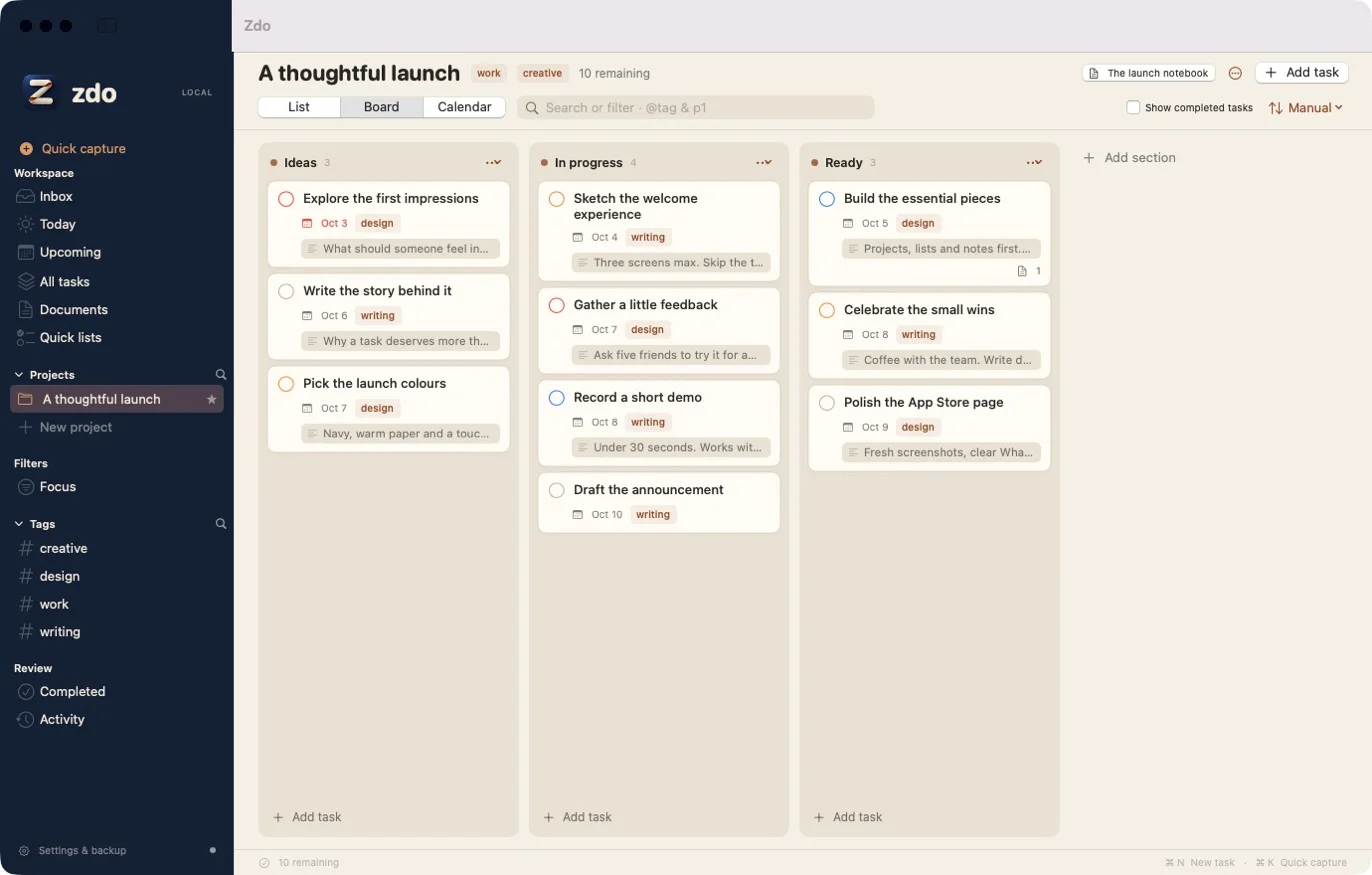The width and height of the screenshot is (1372, 875).
Task: Click attachment icon on Build the essential pieces
Action: tap(1022, 271)
